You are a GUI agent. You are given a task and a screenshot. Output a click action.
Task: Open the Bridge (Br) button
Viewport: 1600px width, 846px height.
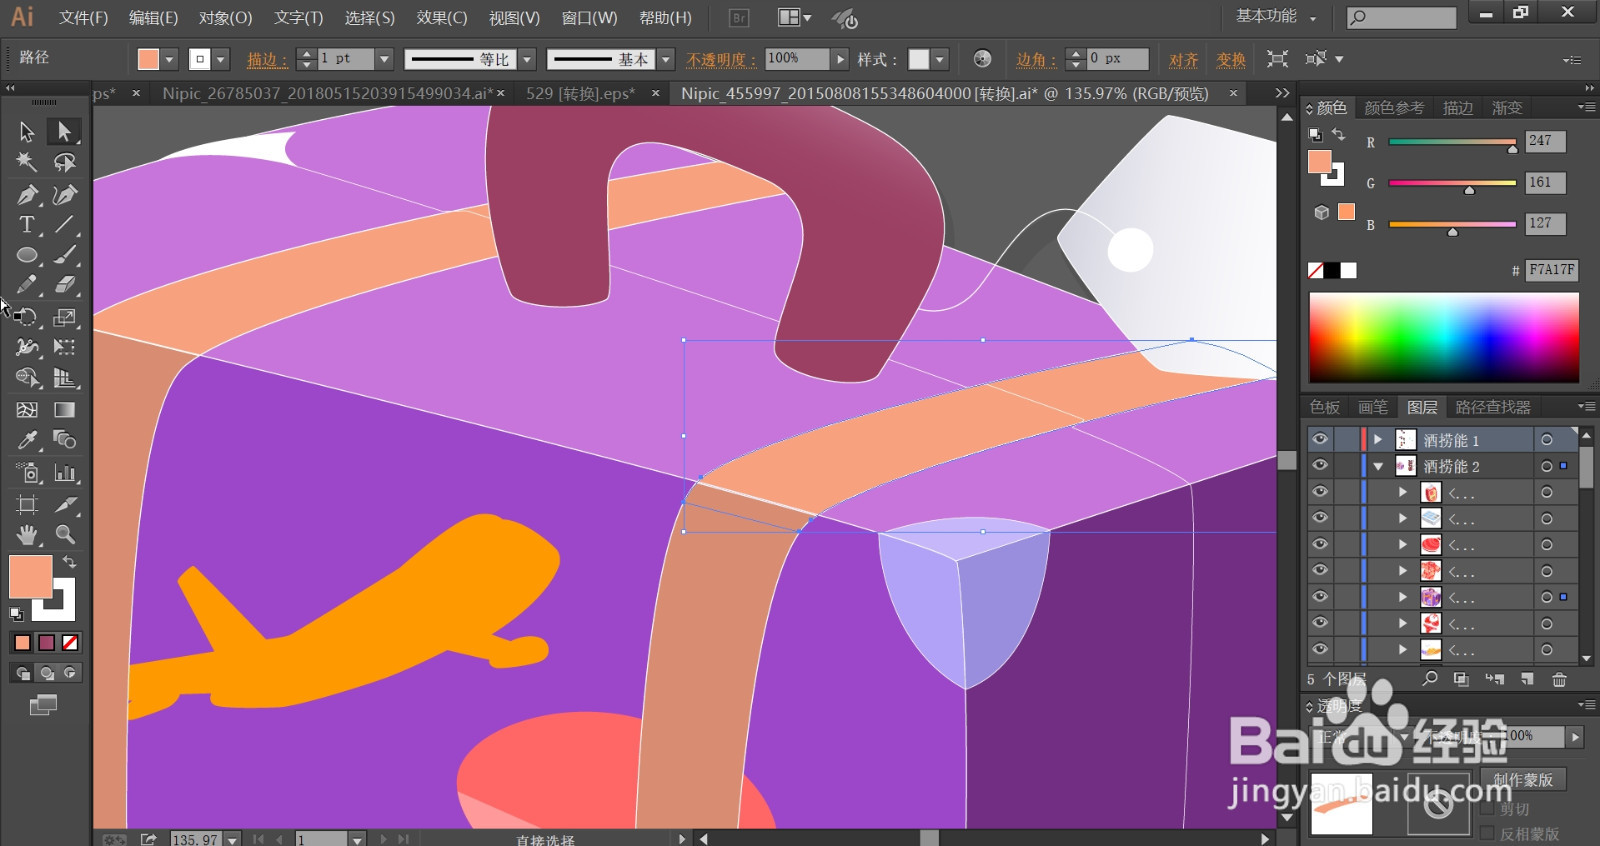tap(739, 18)
